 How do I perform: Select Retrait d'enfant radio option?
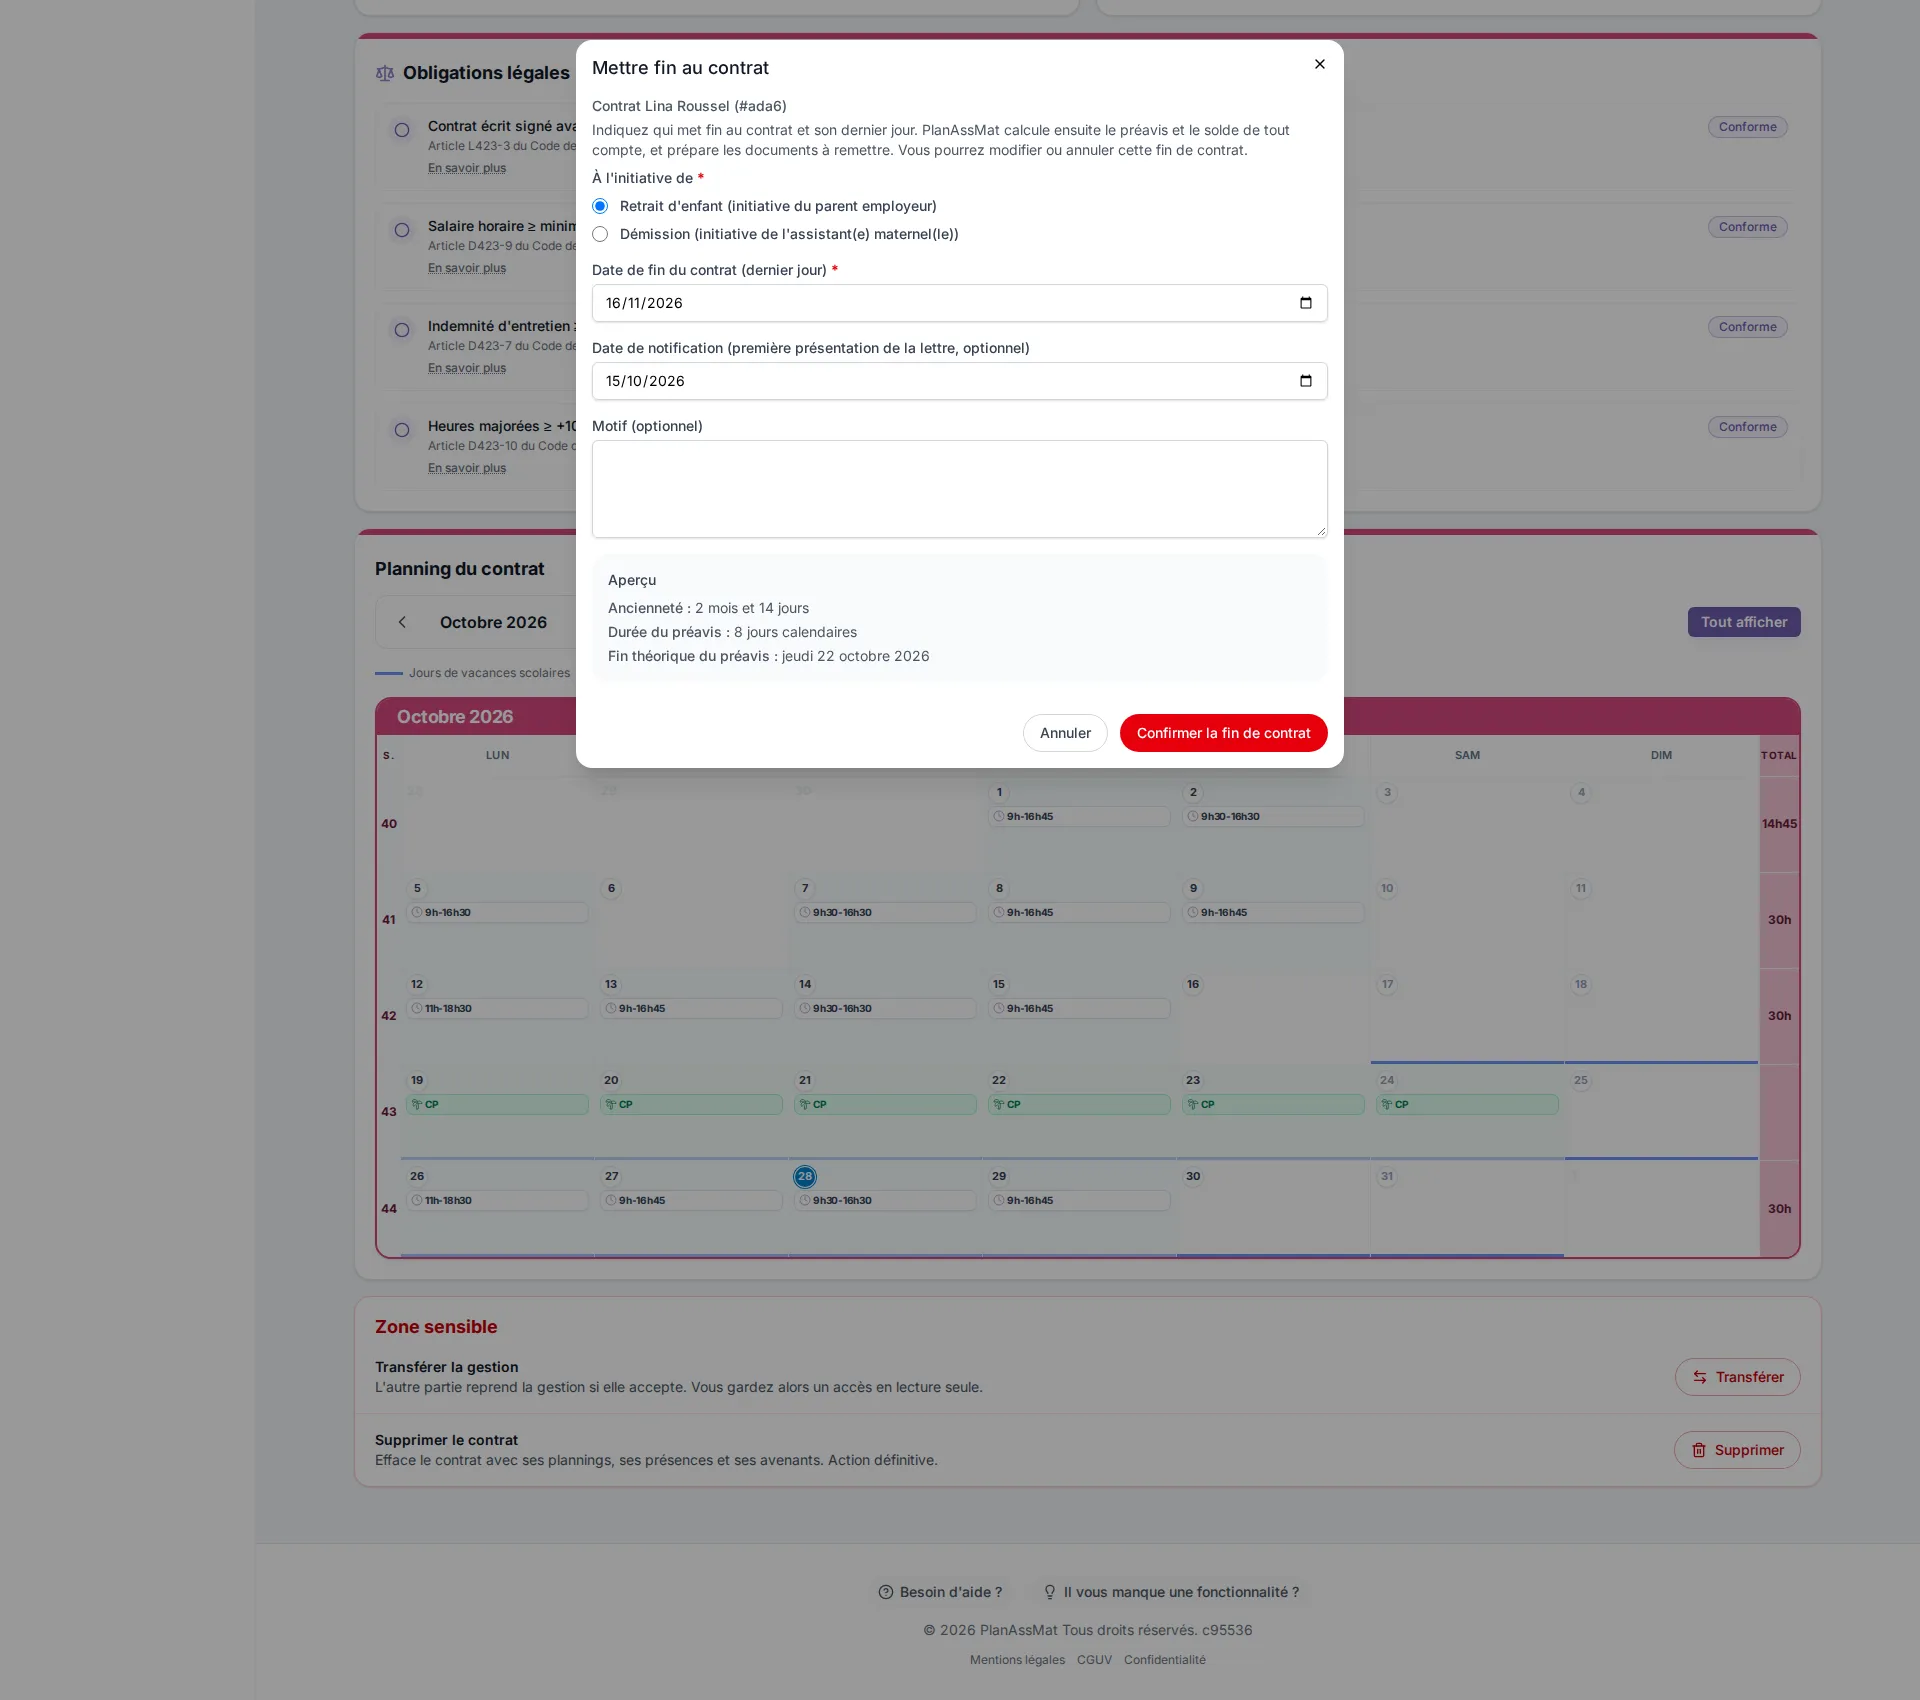coord(600,206)
